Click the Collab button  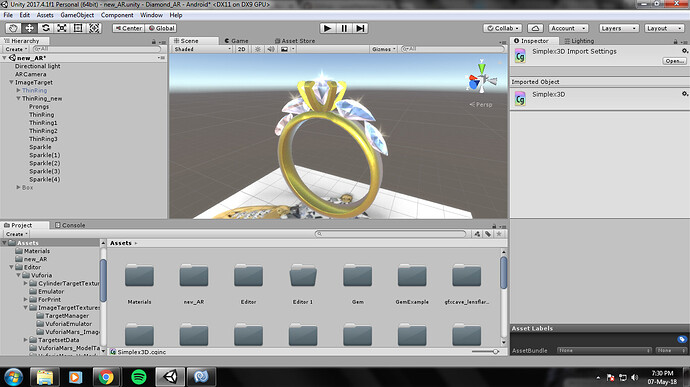pos(503,28)
